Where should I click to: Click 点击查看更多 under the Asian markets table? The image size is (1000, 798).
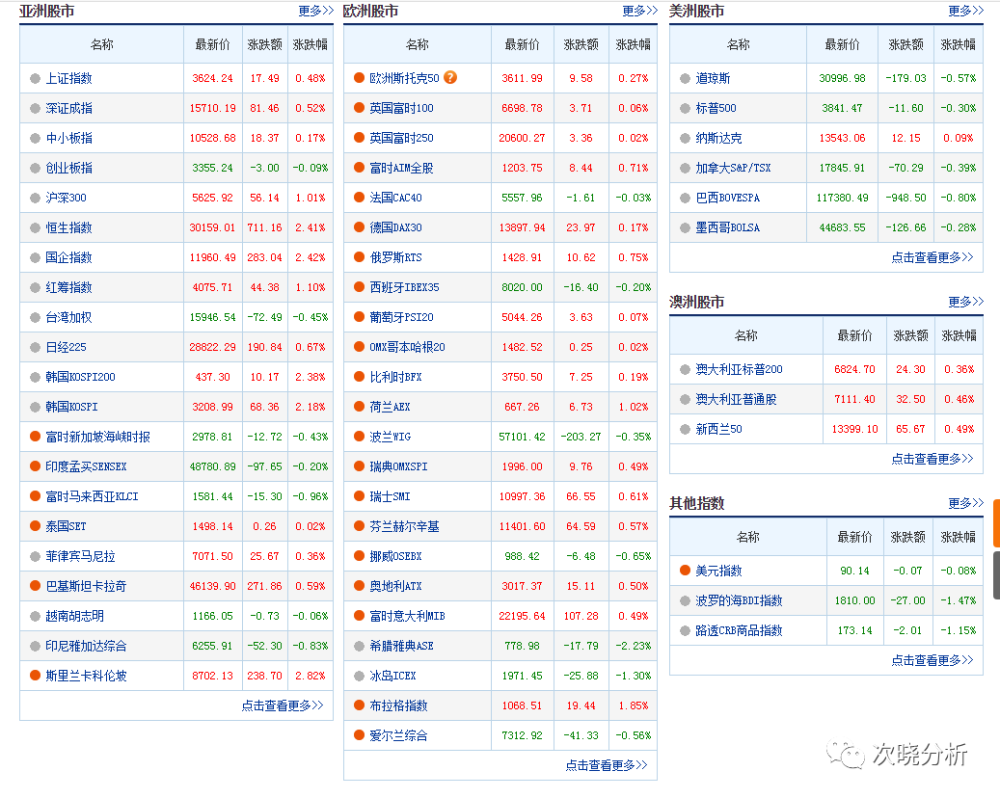point(282,706)
